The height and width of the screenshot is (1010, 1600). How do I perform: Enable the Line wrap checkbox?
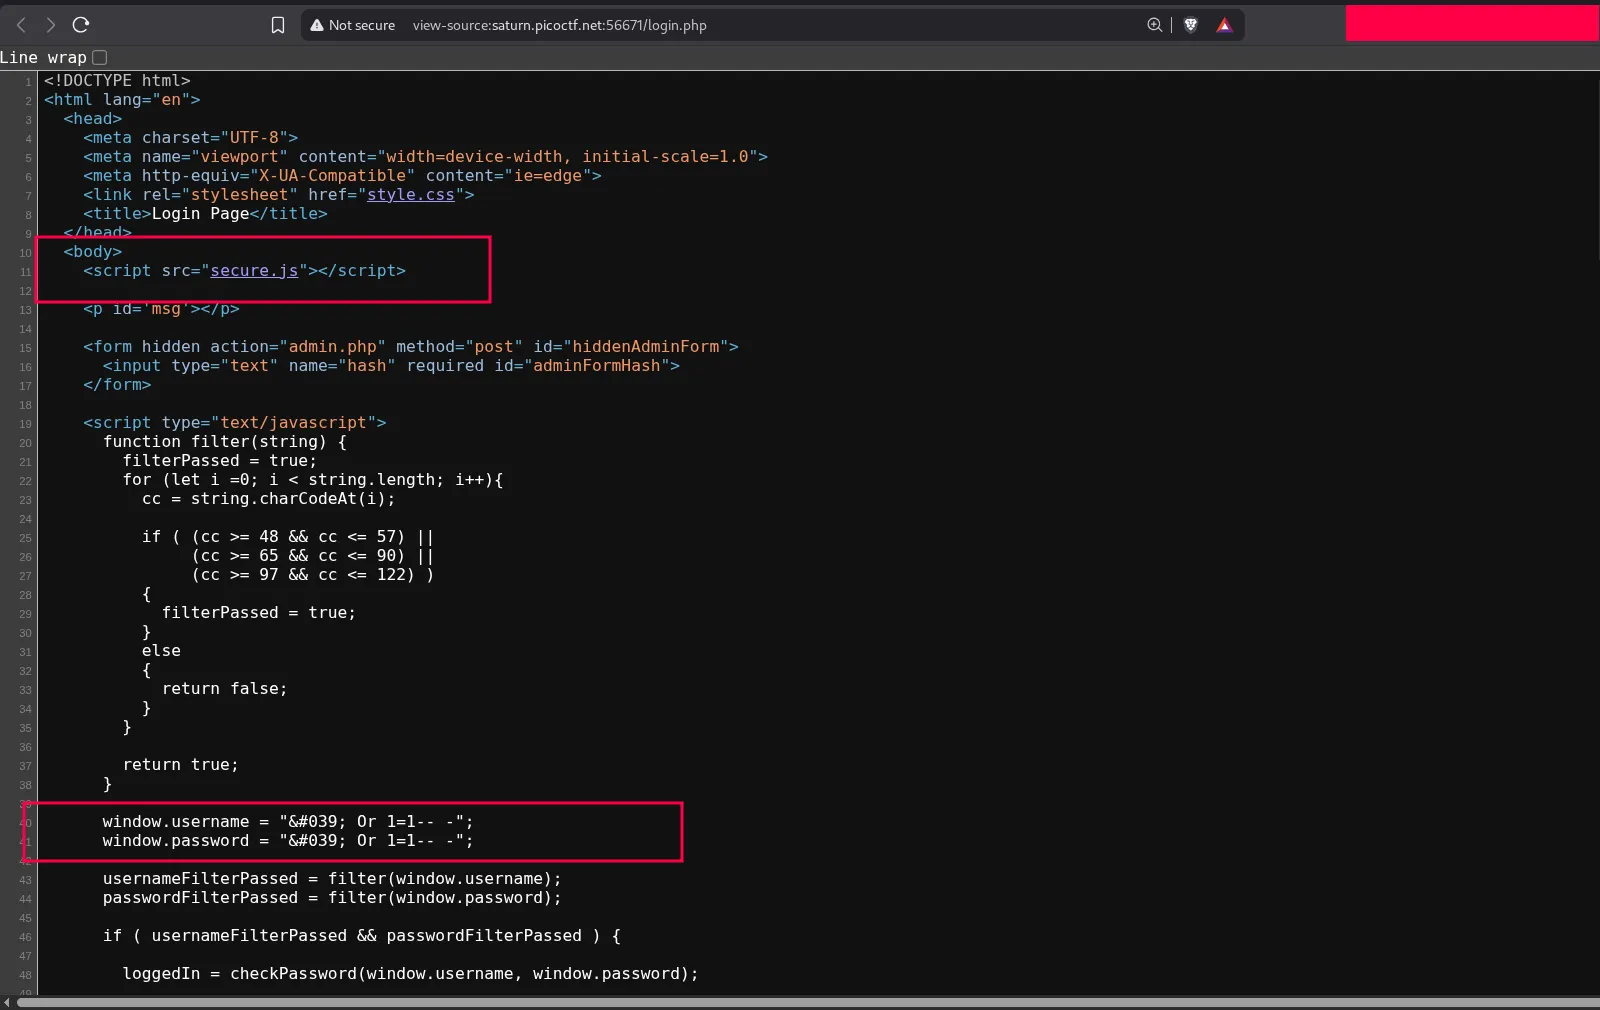pyautogui.click(x=98, y=57)
